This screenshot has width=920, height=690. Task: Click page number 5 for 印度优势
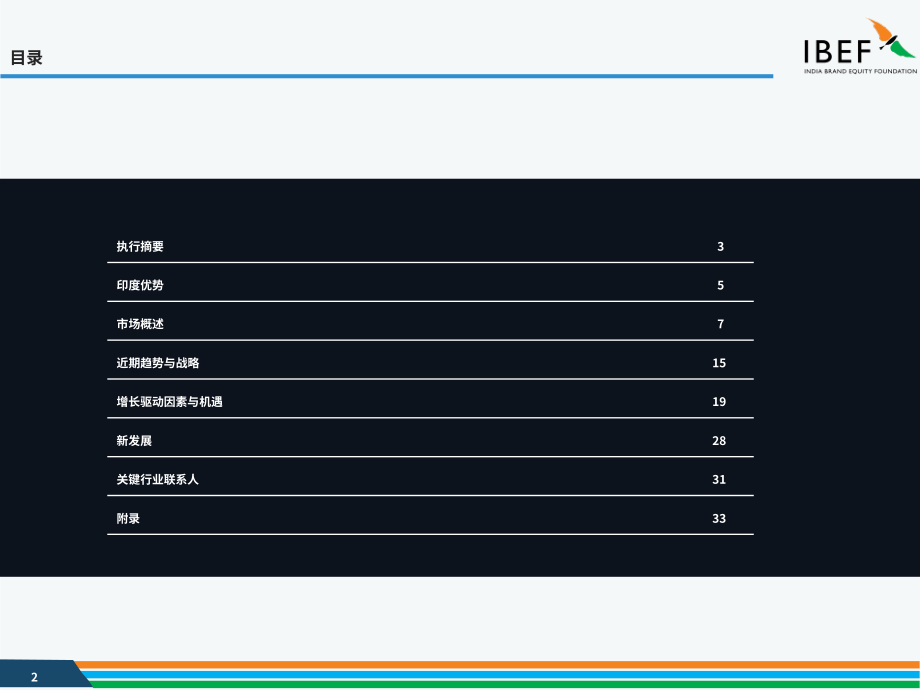721,285
